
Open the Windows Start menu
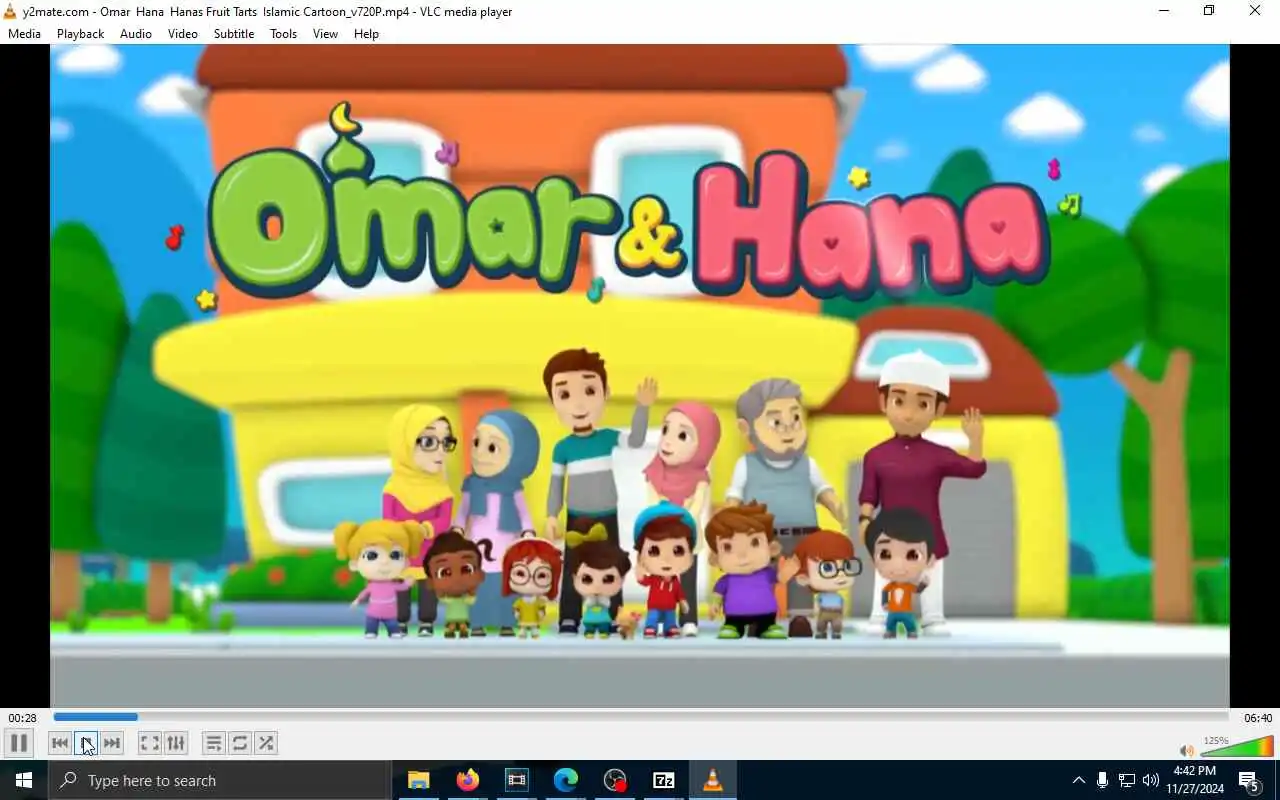(24, 780)
